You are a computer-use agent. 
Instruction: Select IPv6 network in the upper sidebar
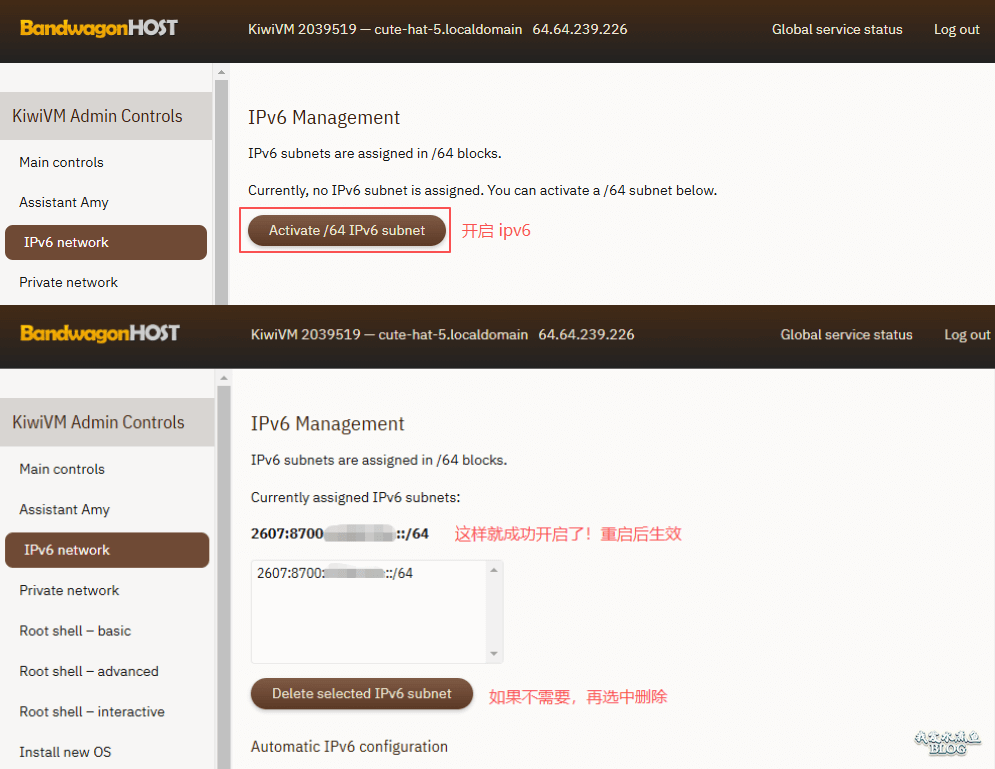(66, 242)
